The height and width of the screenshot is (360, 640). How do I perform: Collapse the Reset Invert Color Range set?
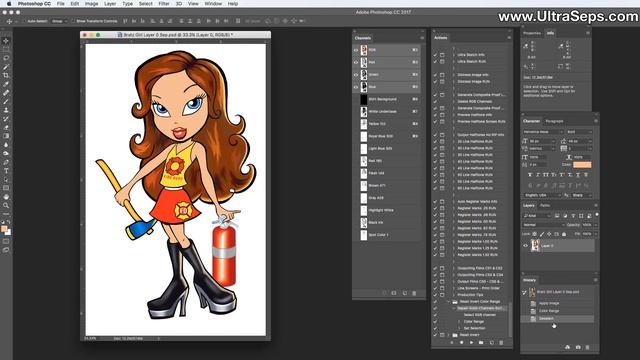click(x=448, y=302)
